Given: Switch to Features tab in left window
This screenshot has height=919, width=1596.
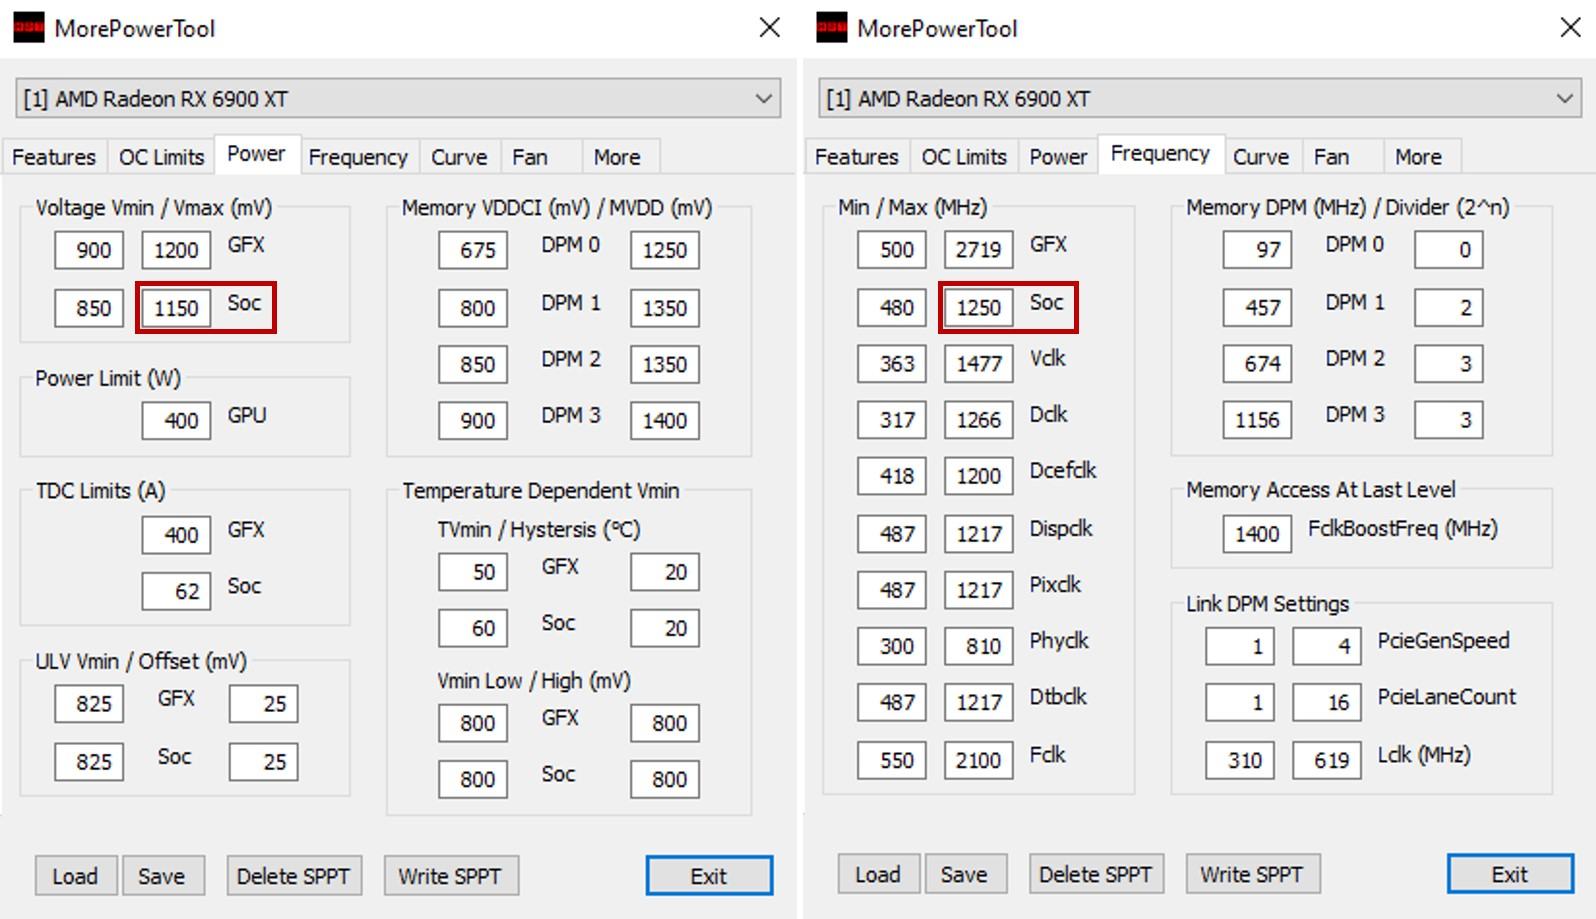Looking at the screenshot, I should click(x=54, y=157).
